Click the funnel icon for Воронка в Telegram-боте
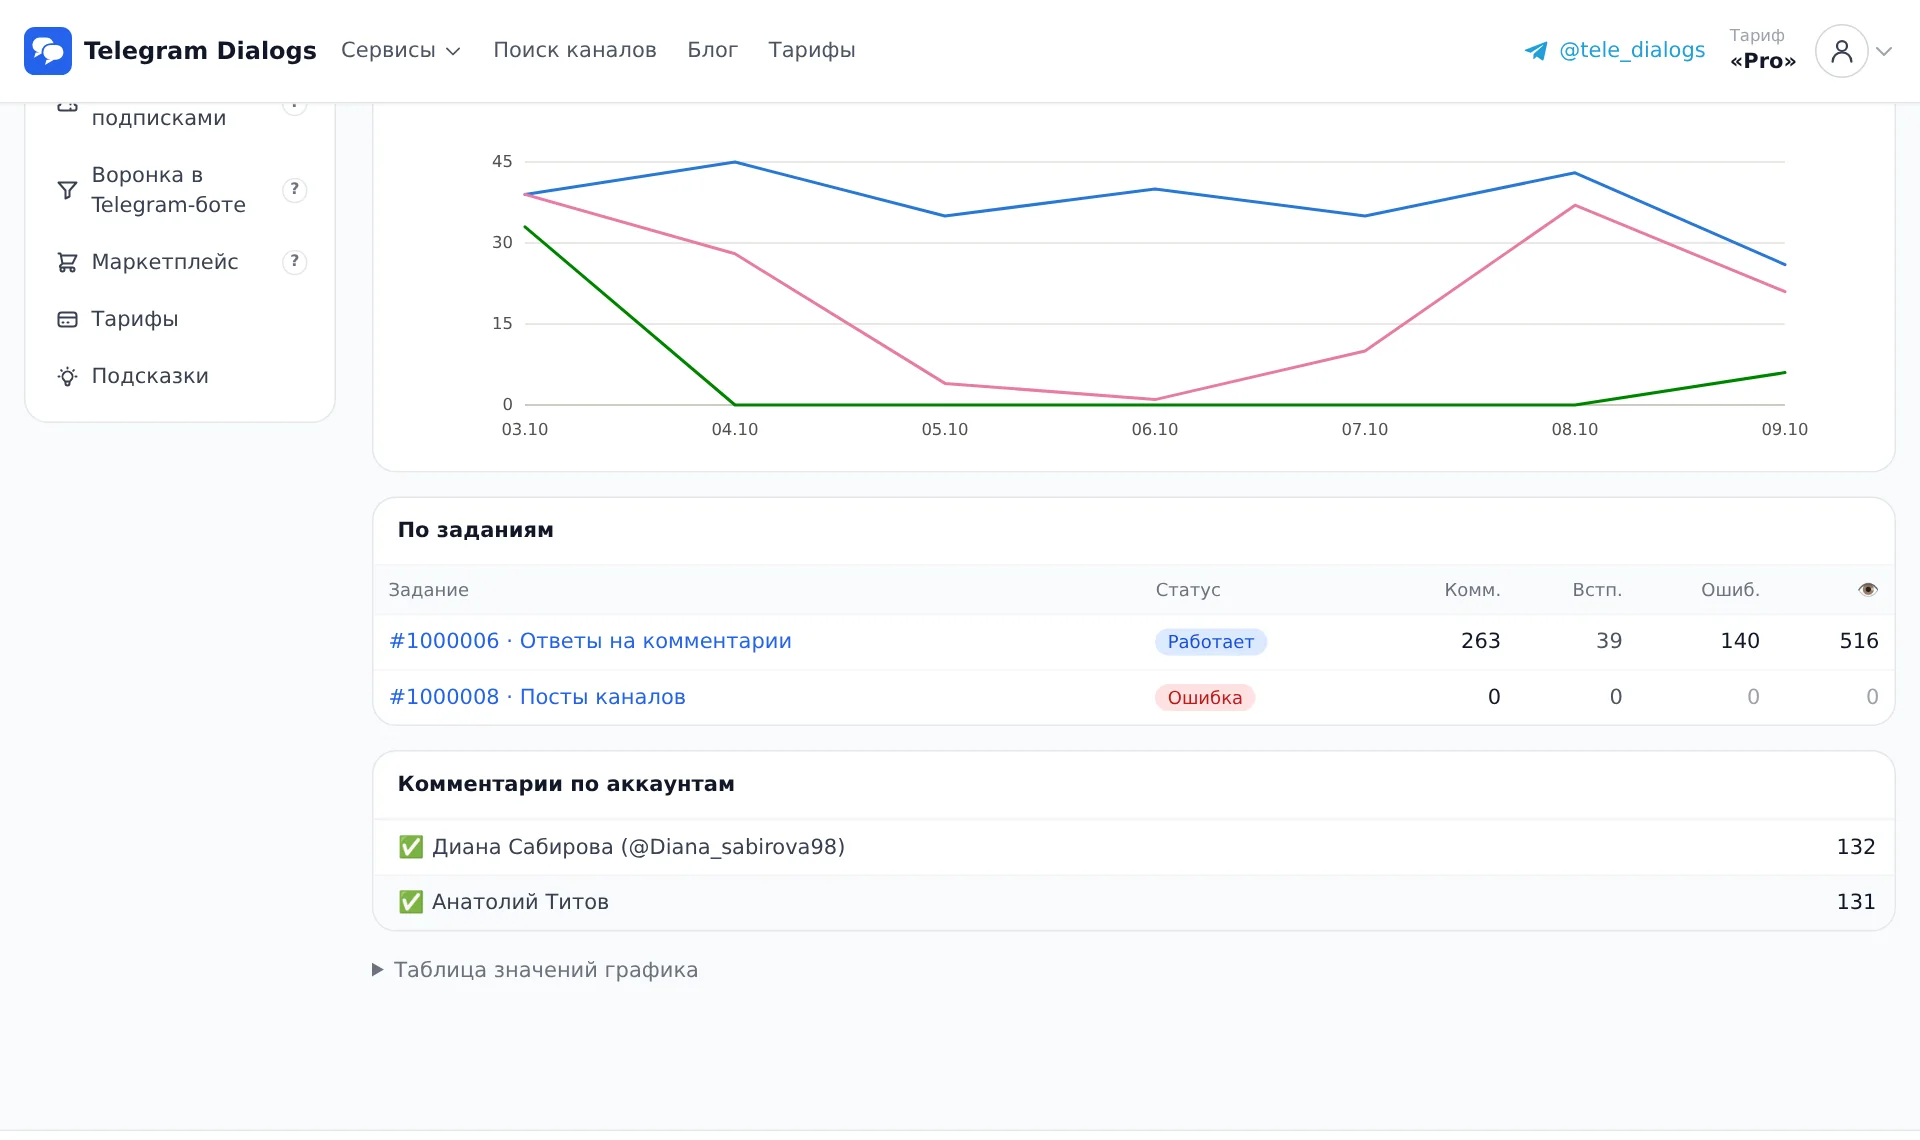 67,190
